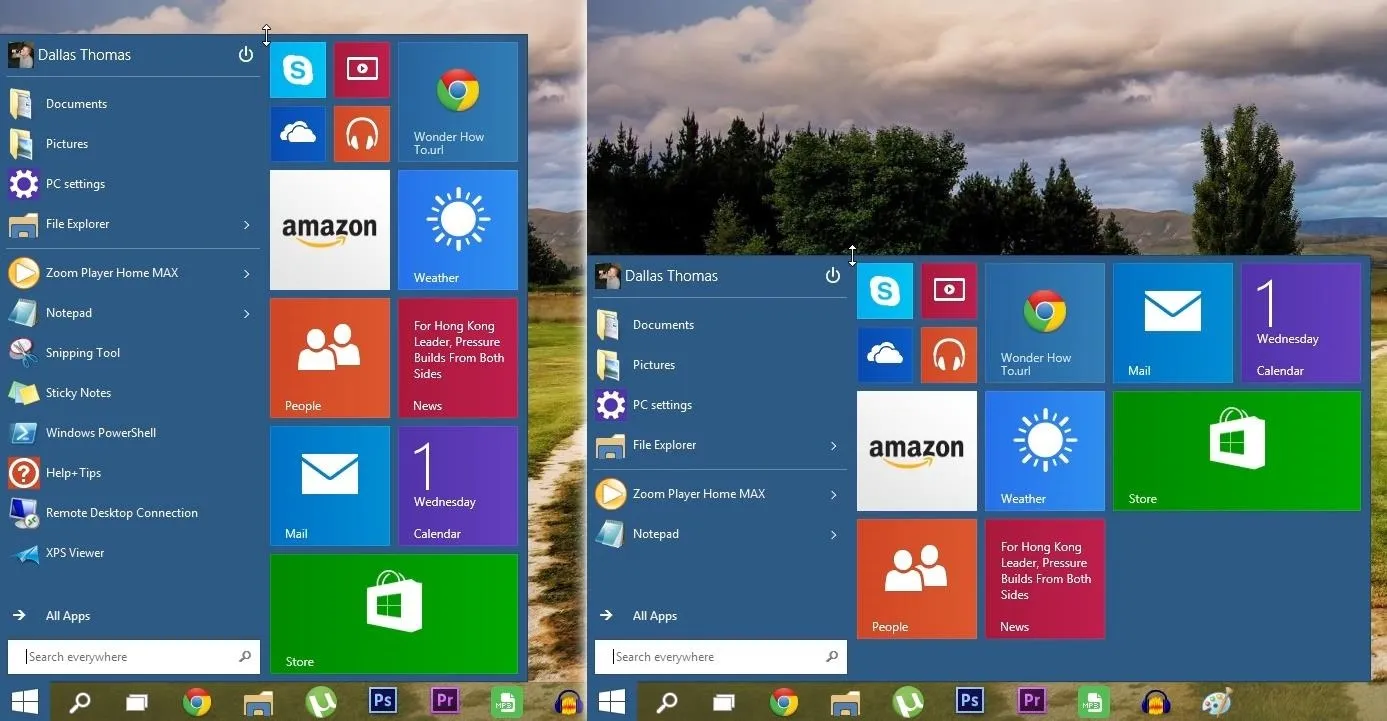This screenshot has height=721, width=1387.
Task: Open the Amazon tile in right Start menu
Action: click(917, 451)
